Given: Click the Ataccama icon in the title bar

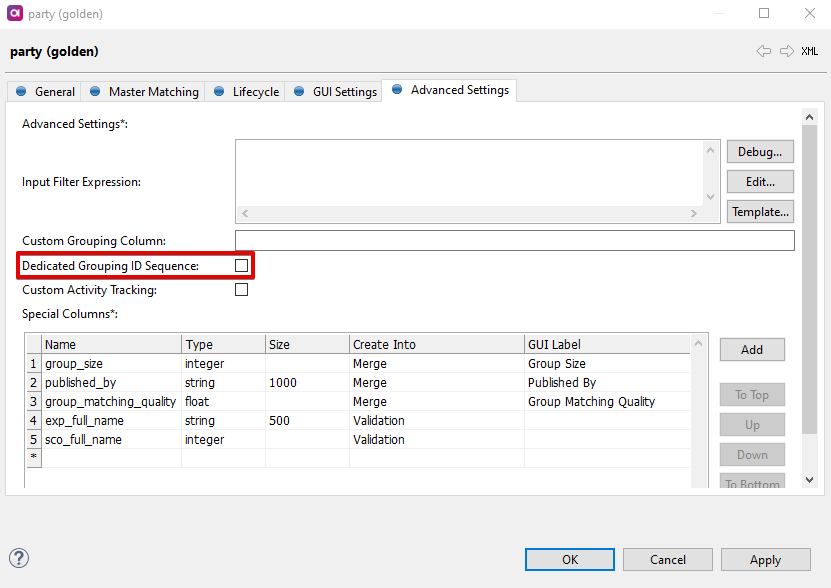Looking at the screenshot, I should pos(14,13).
